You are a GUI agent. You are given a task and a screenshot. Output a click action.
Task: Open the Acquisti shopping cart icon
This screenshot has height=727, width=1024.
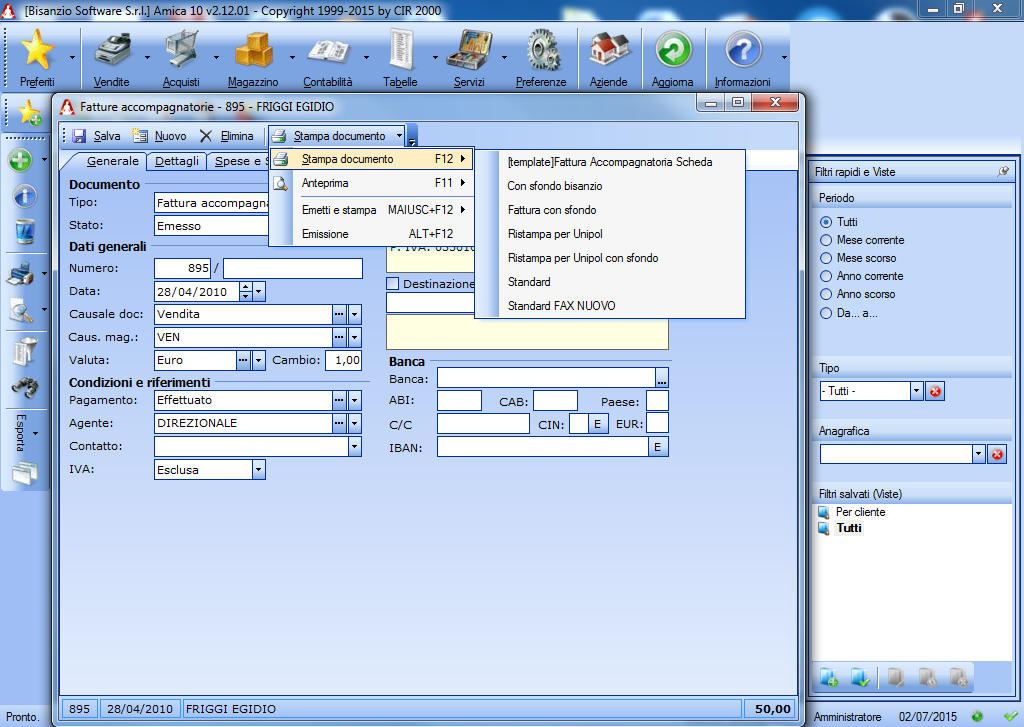pyautogui.click(x=181, y=51)
